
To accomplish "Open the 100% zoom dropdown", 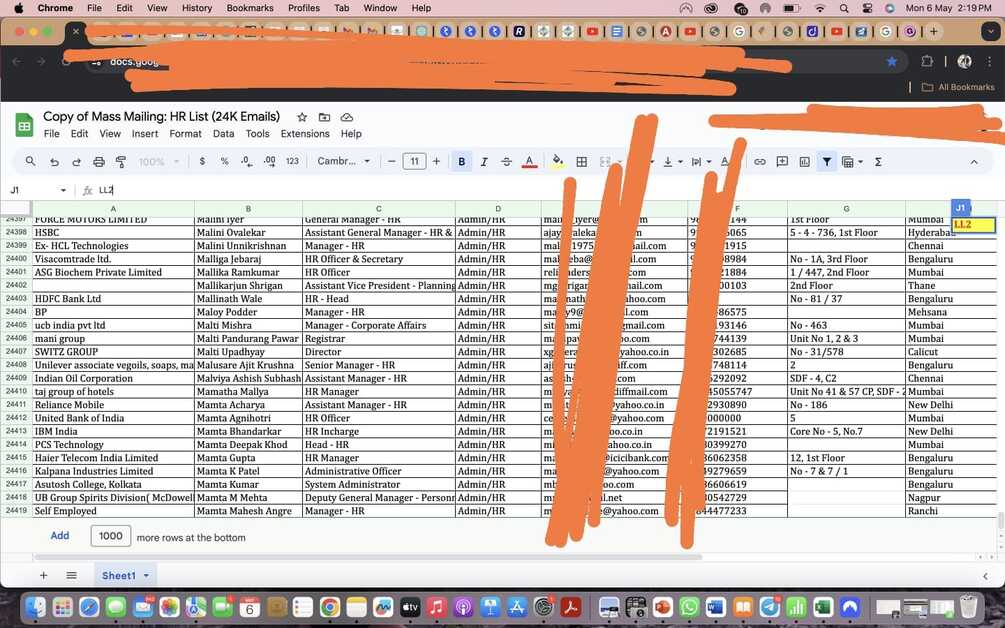I will coord(158,162).
